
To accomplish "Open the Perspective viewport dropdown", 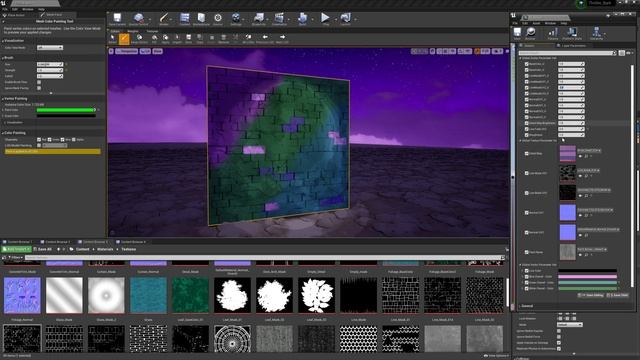I will tap(127, 51).
